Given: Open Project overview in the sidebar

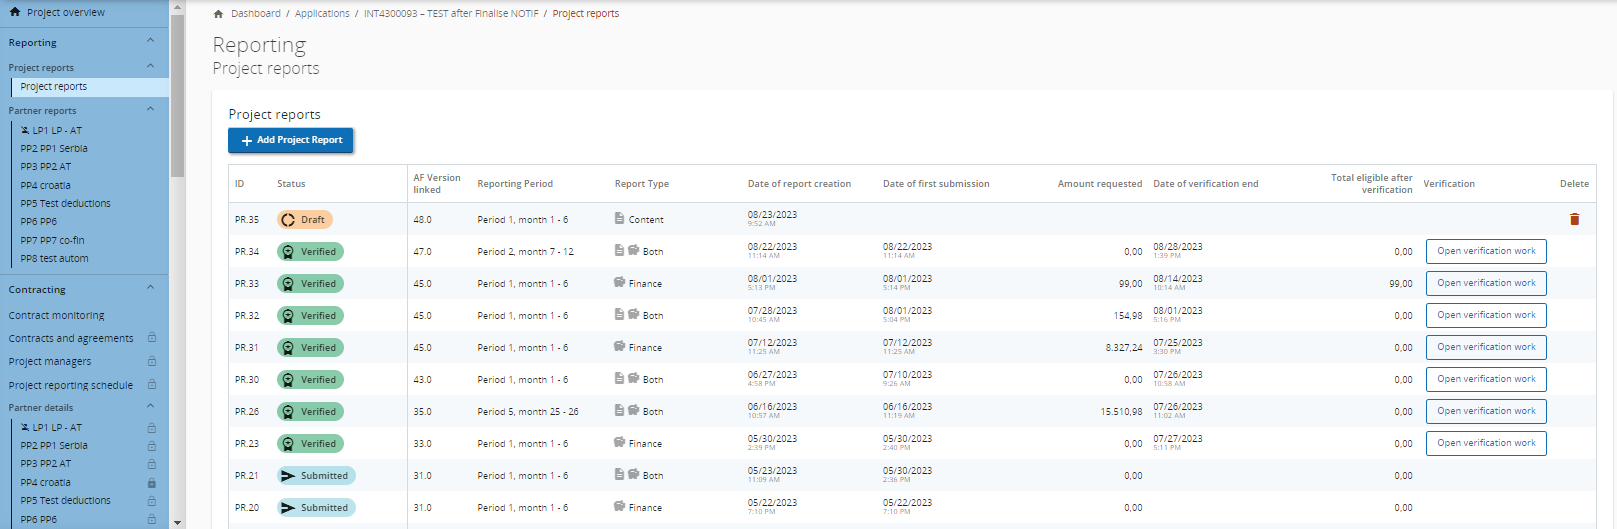Looking at the screenshot, I should [x=65, y=13].
